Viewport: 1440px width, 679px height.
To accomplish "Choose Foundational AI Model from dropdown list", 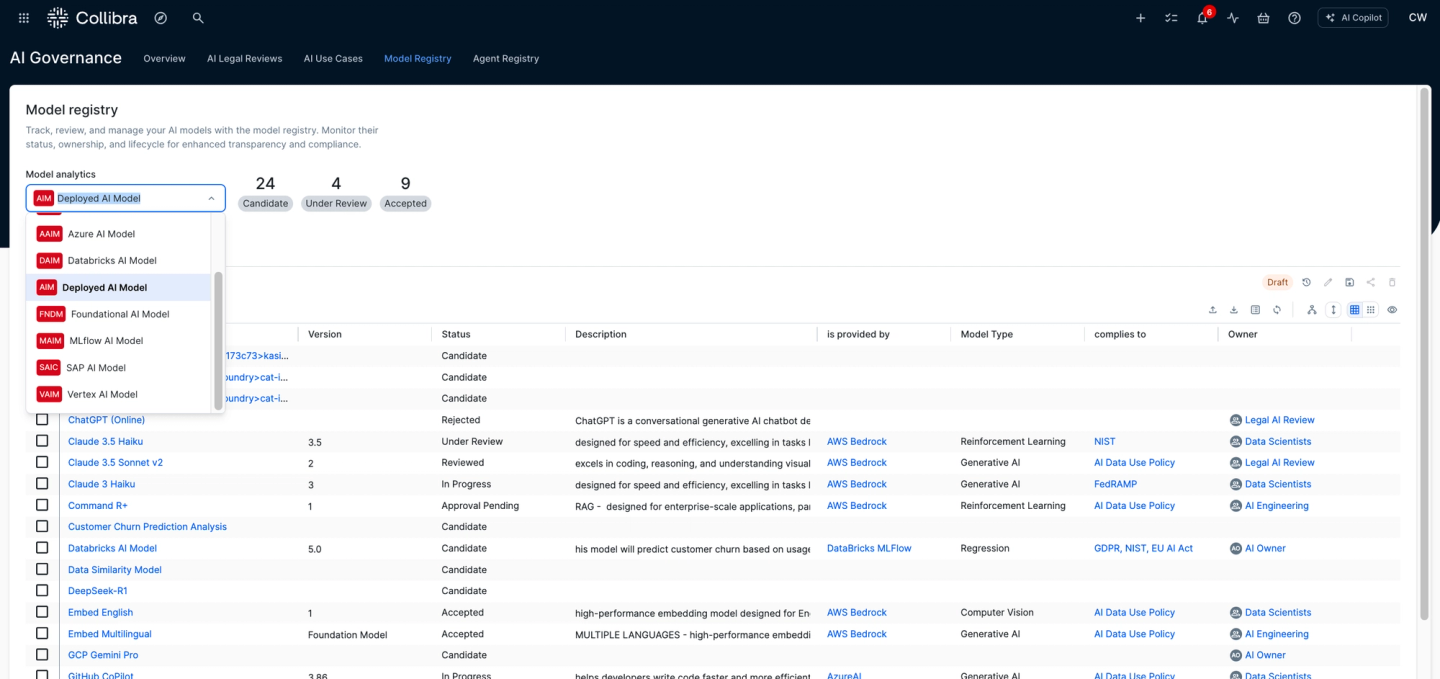I will tap(119, 314).
